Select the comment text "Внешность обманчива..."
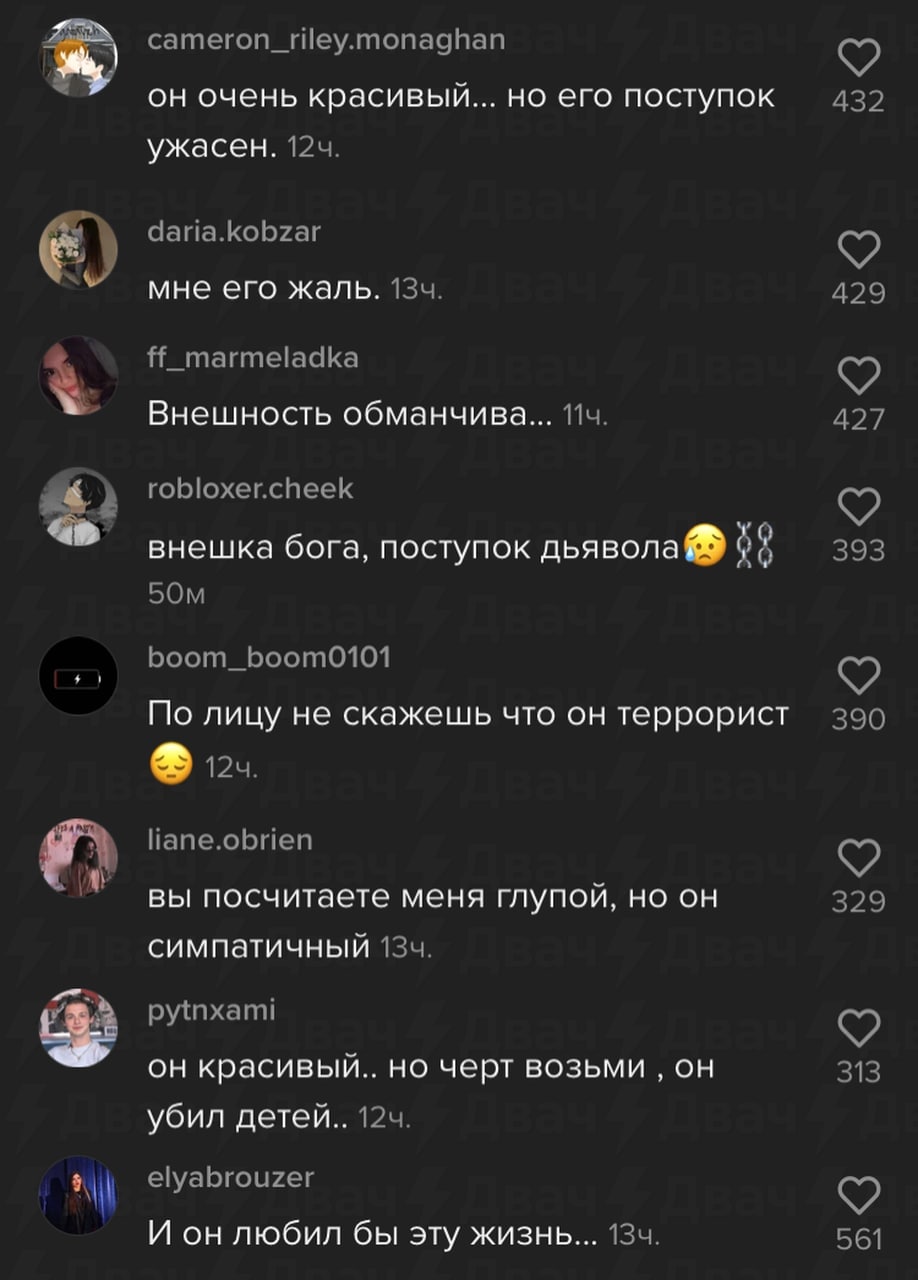This screenshot has width=918, height=1280. 349,414
